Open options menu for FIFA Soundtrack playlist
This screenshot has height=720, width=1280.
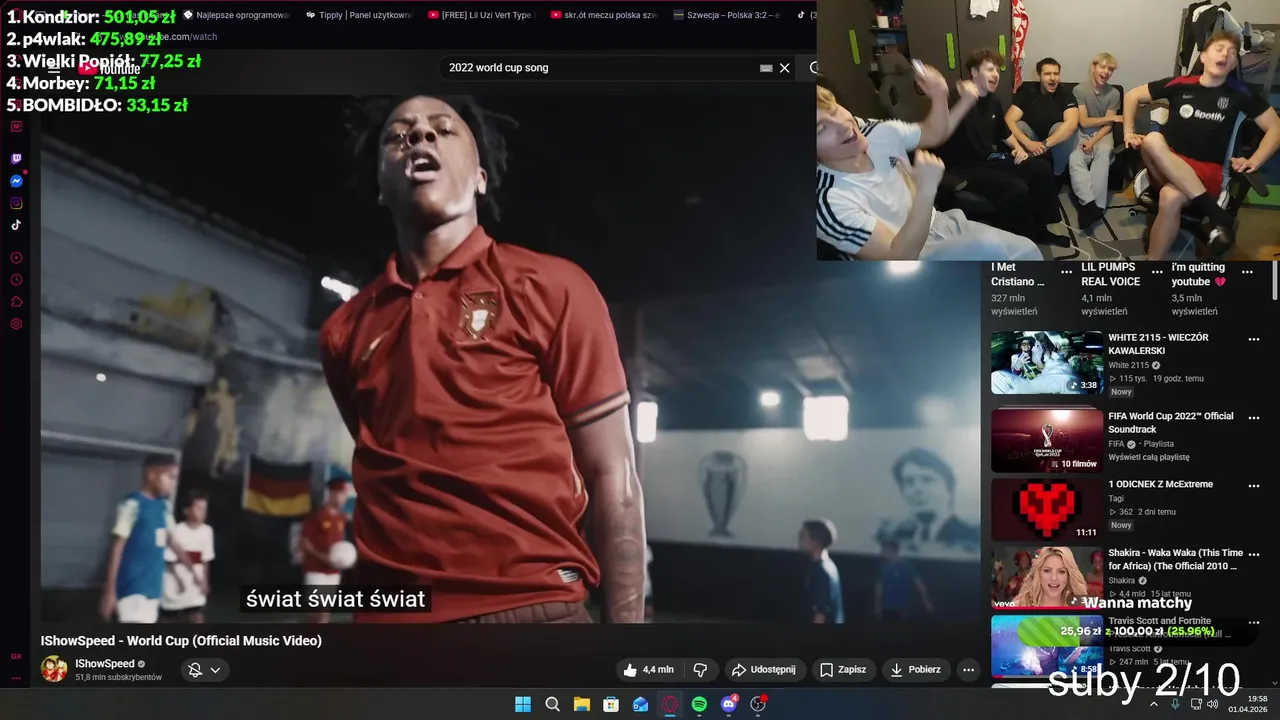pos(1254,418)
